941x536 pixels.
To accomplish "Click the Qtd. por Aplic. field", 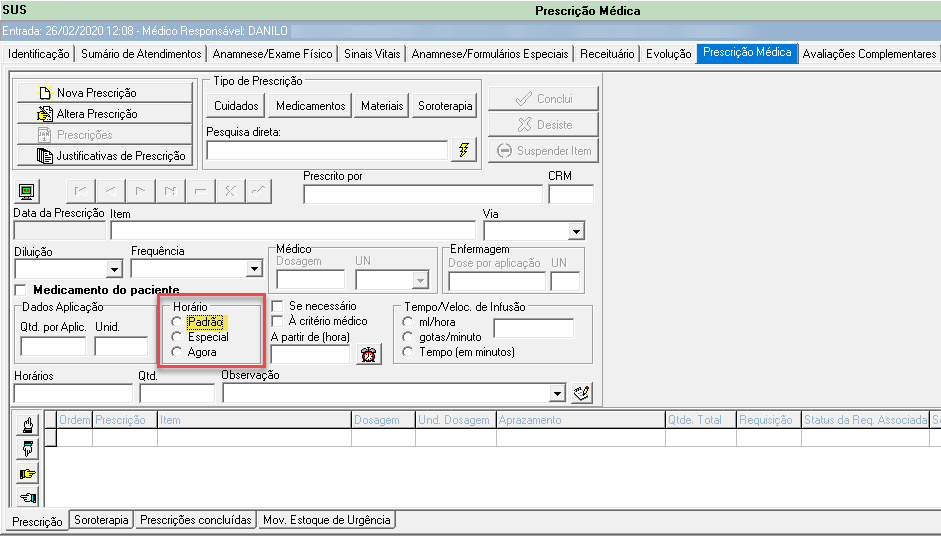I will [53, 346].
